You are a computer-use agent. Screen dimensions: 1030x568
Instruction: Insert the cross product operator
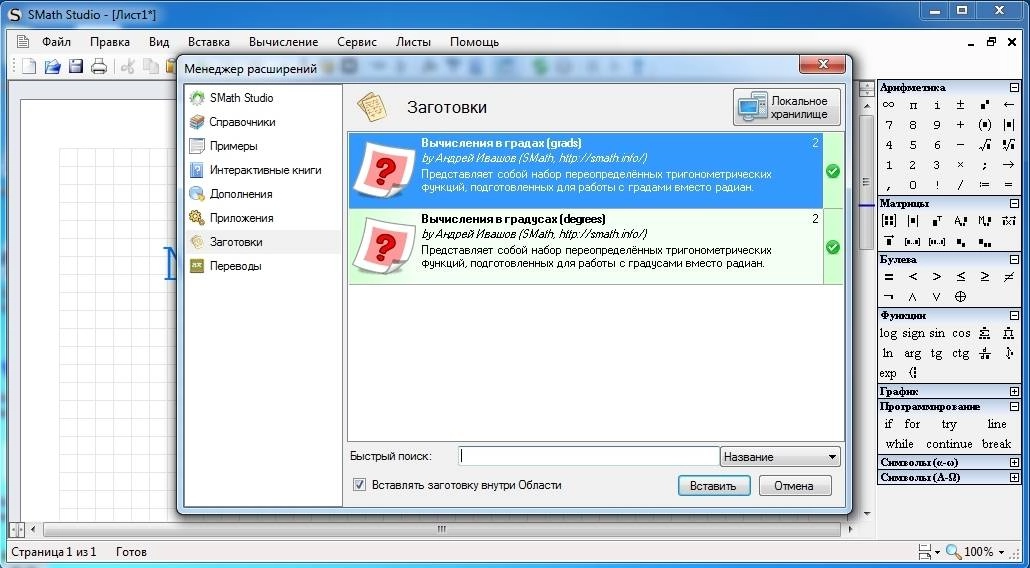point(1009,221)
